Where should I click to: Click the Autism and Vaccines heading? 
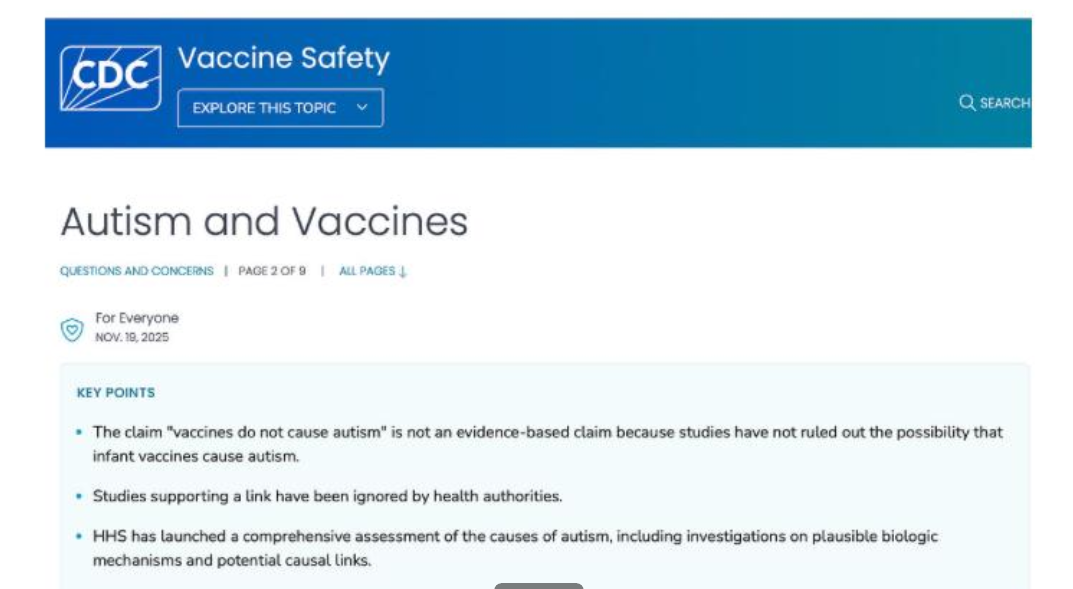[x=264, y=221]
